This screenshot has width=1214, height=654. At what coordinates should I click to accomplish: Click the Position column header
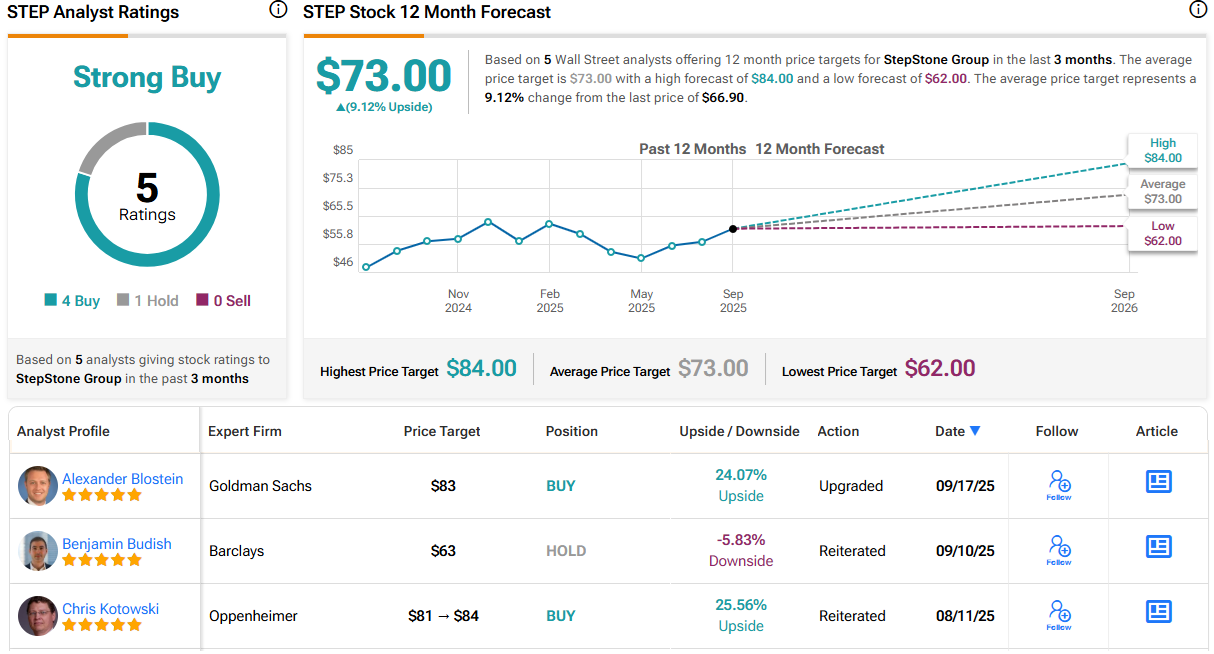(572, 431)
